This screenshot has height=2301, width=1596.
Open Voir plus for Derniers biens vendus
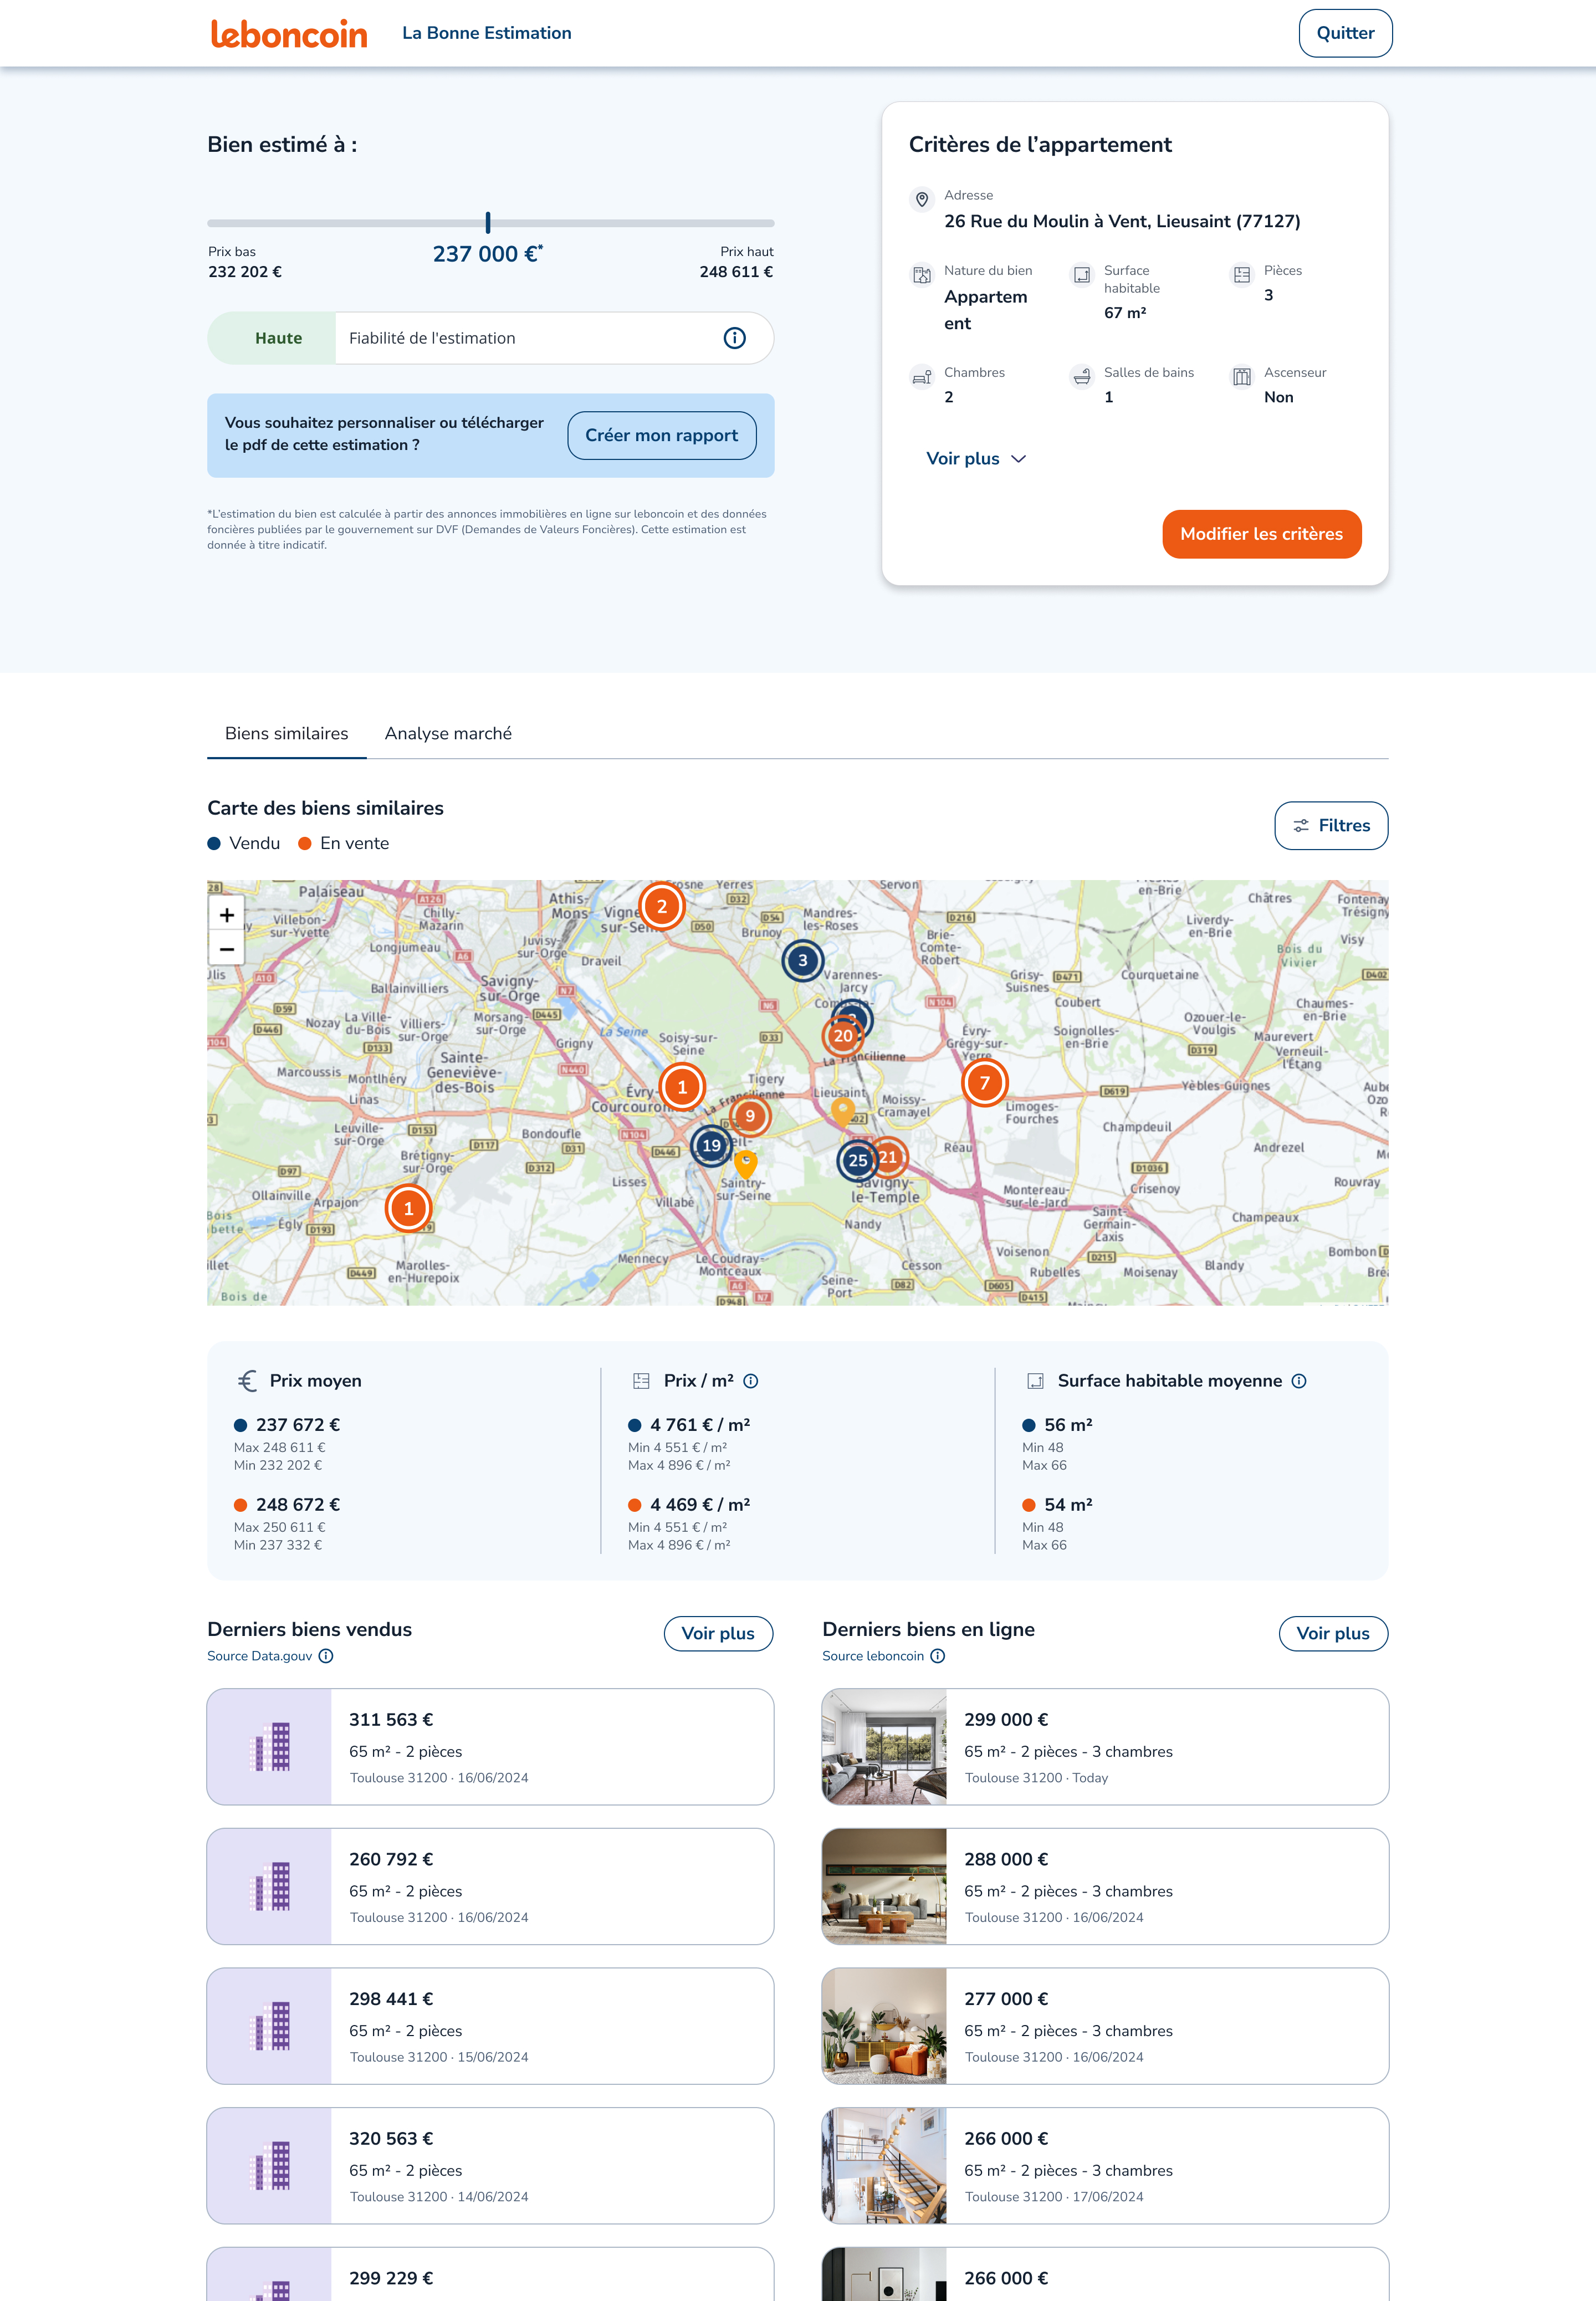(x=717, y=1634)
